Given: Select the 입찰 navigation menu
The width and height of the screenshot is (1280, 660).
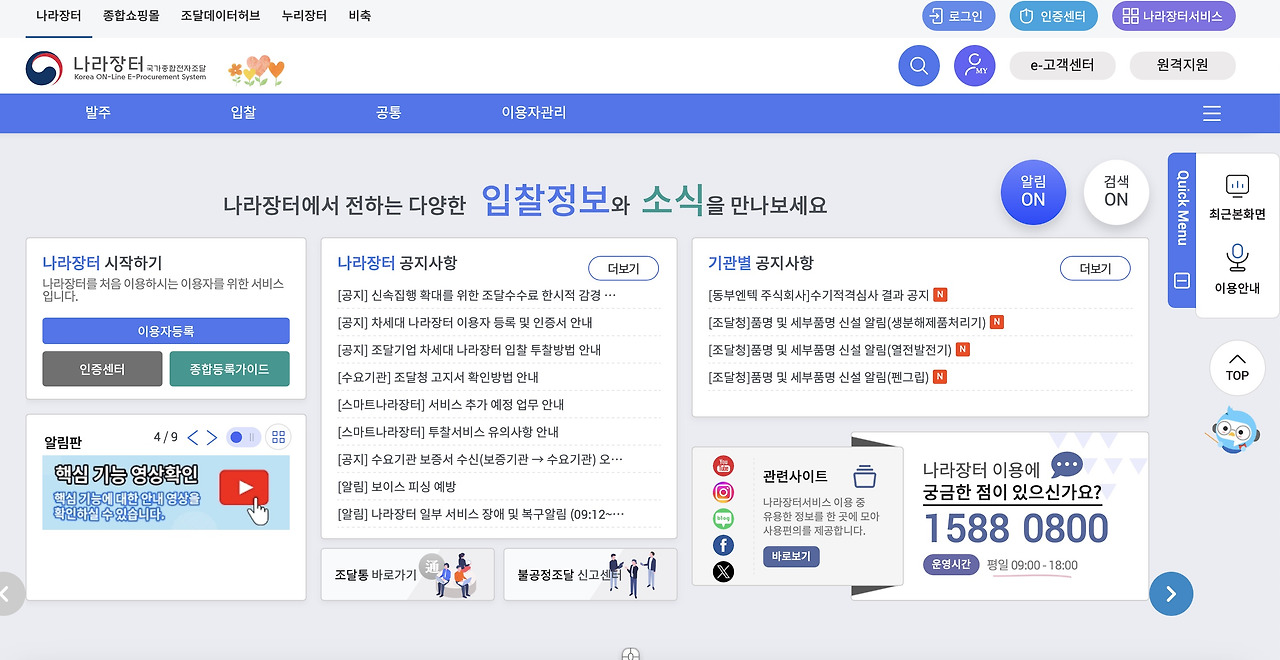Looking at the screenshot, I should (x=243, y=113).
